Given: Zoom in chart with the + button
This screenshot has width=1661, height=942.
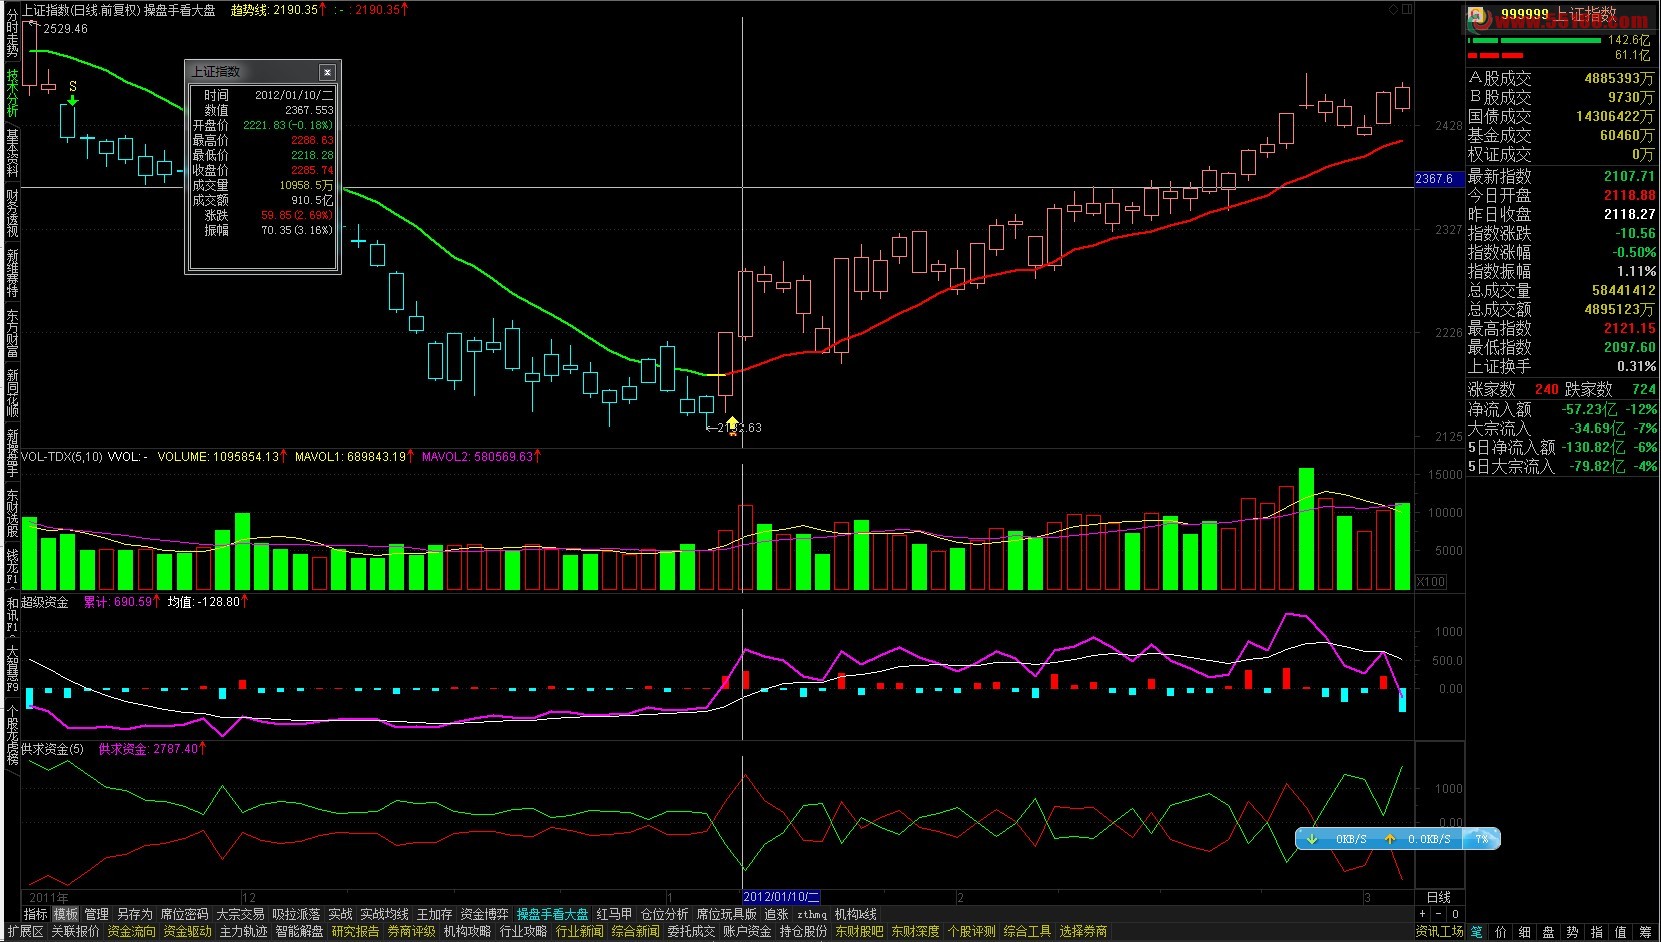Looking at the screenshot, I should [x=1423, y=914].
